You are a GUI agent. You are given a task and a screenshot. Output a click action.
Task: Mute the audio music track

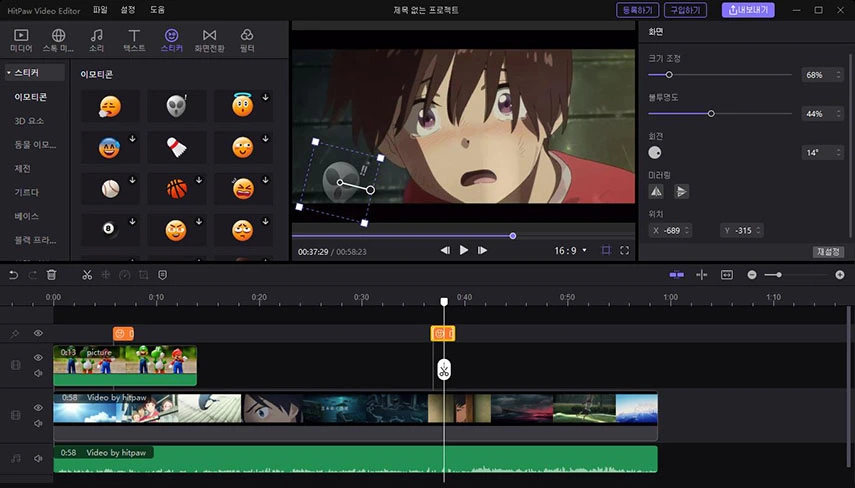pyautogui.click(x=38, y=459)
